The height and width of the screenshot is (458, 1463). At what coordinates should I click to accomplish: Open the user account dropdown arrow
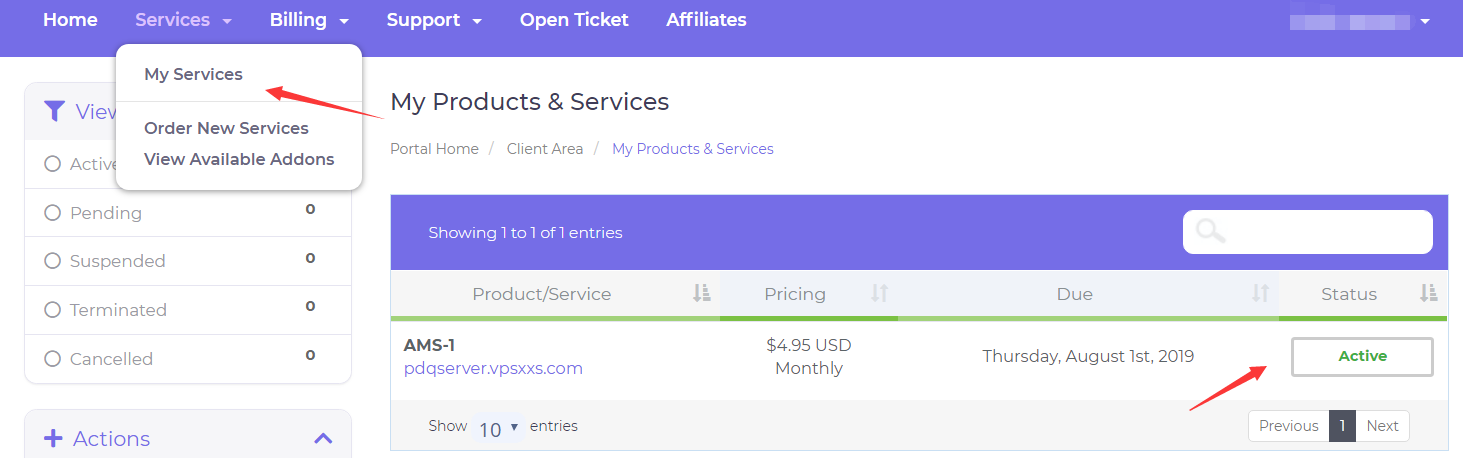1425,21
